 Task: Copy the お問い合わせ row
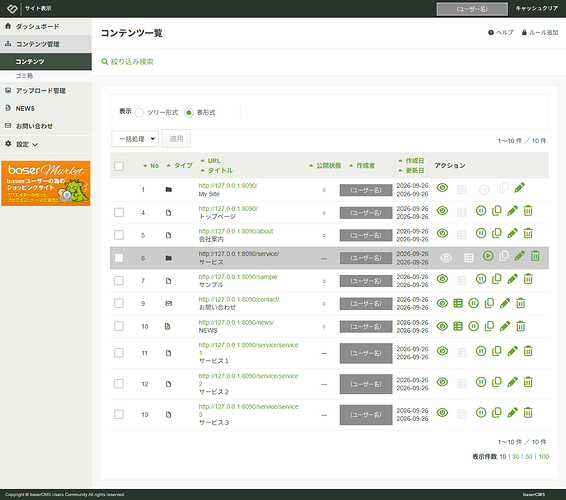[489, 303]
